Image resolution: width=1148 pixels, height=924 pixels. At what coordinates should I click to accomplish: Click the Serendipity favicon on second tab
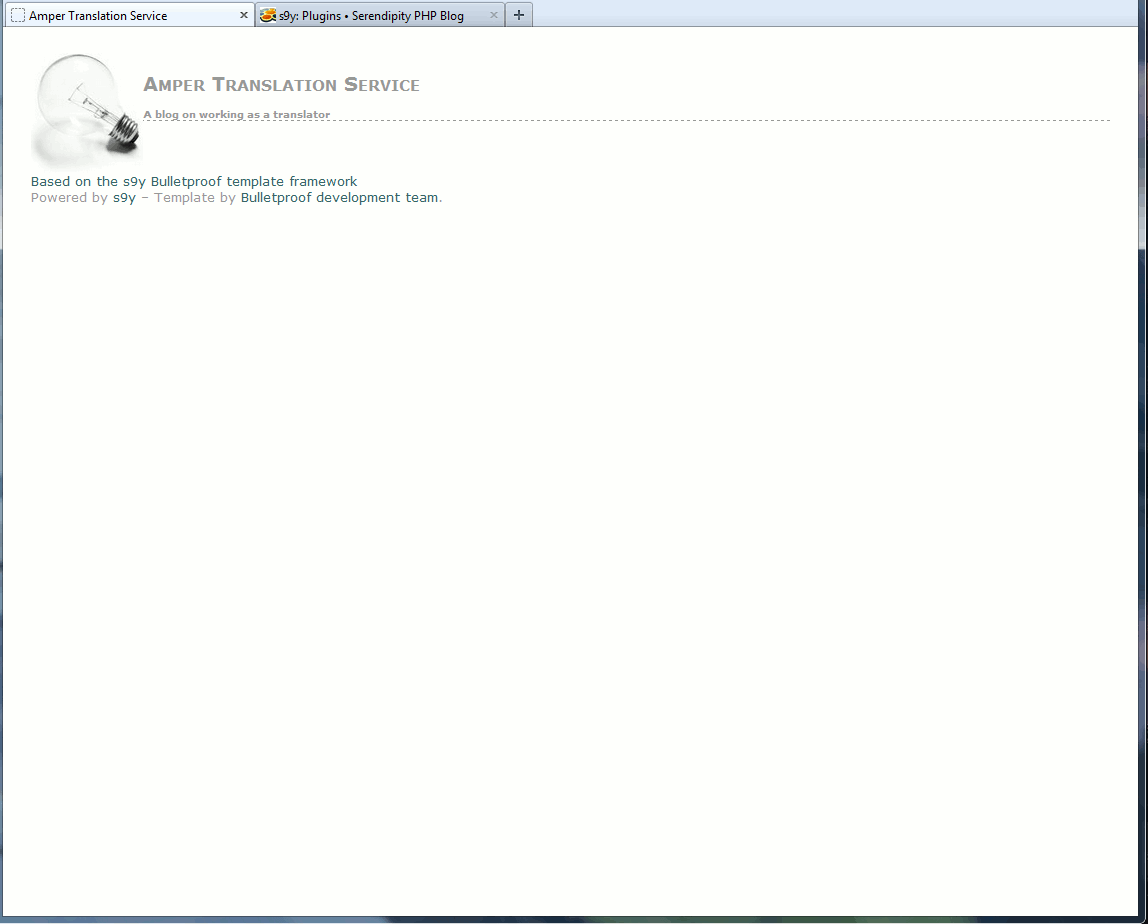267,16
